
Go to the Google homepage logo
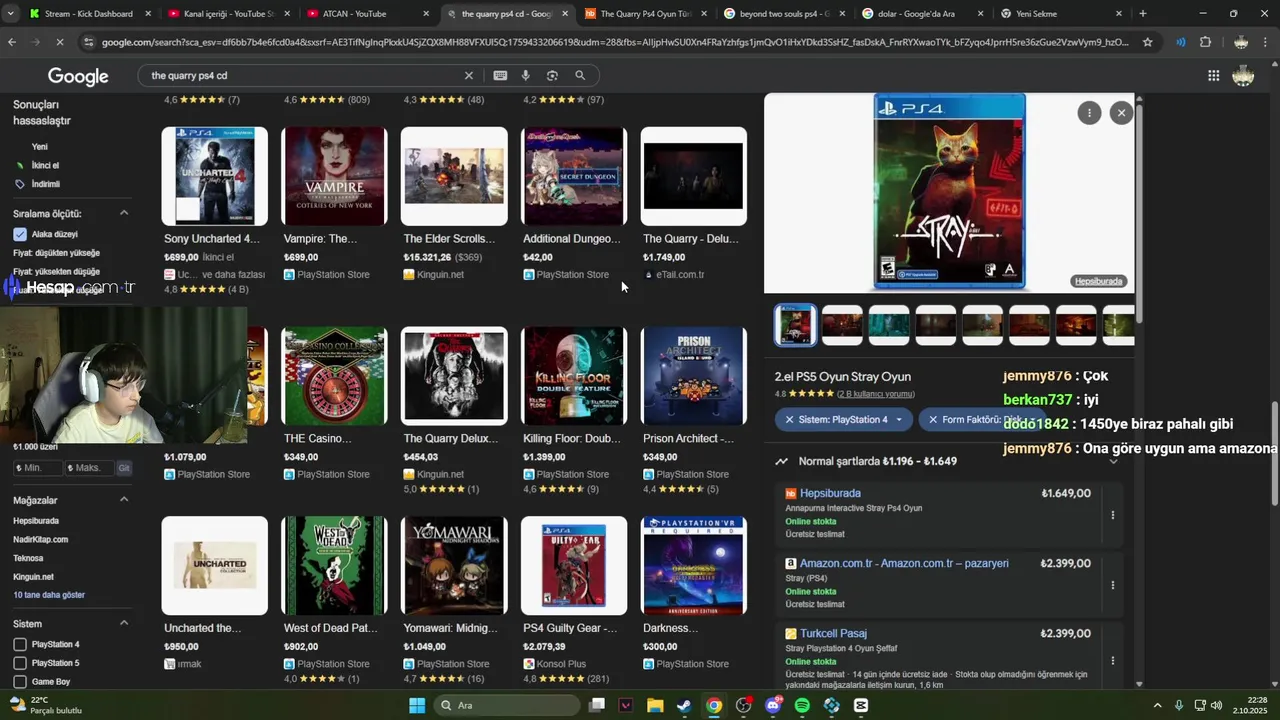(78, 77)
